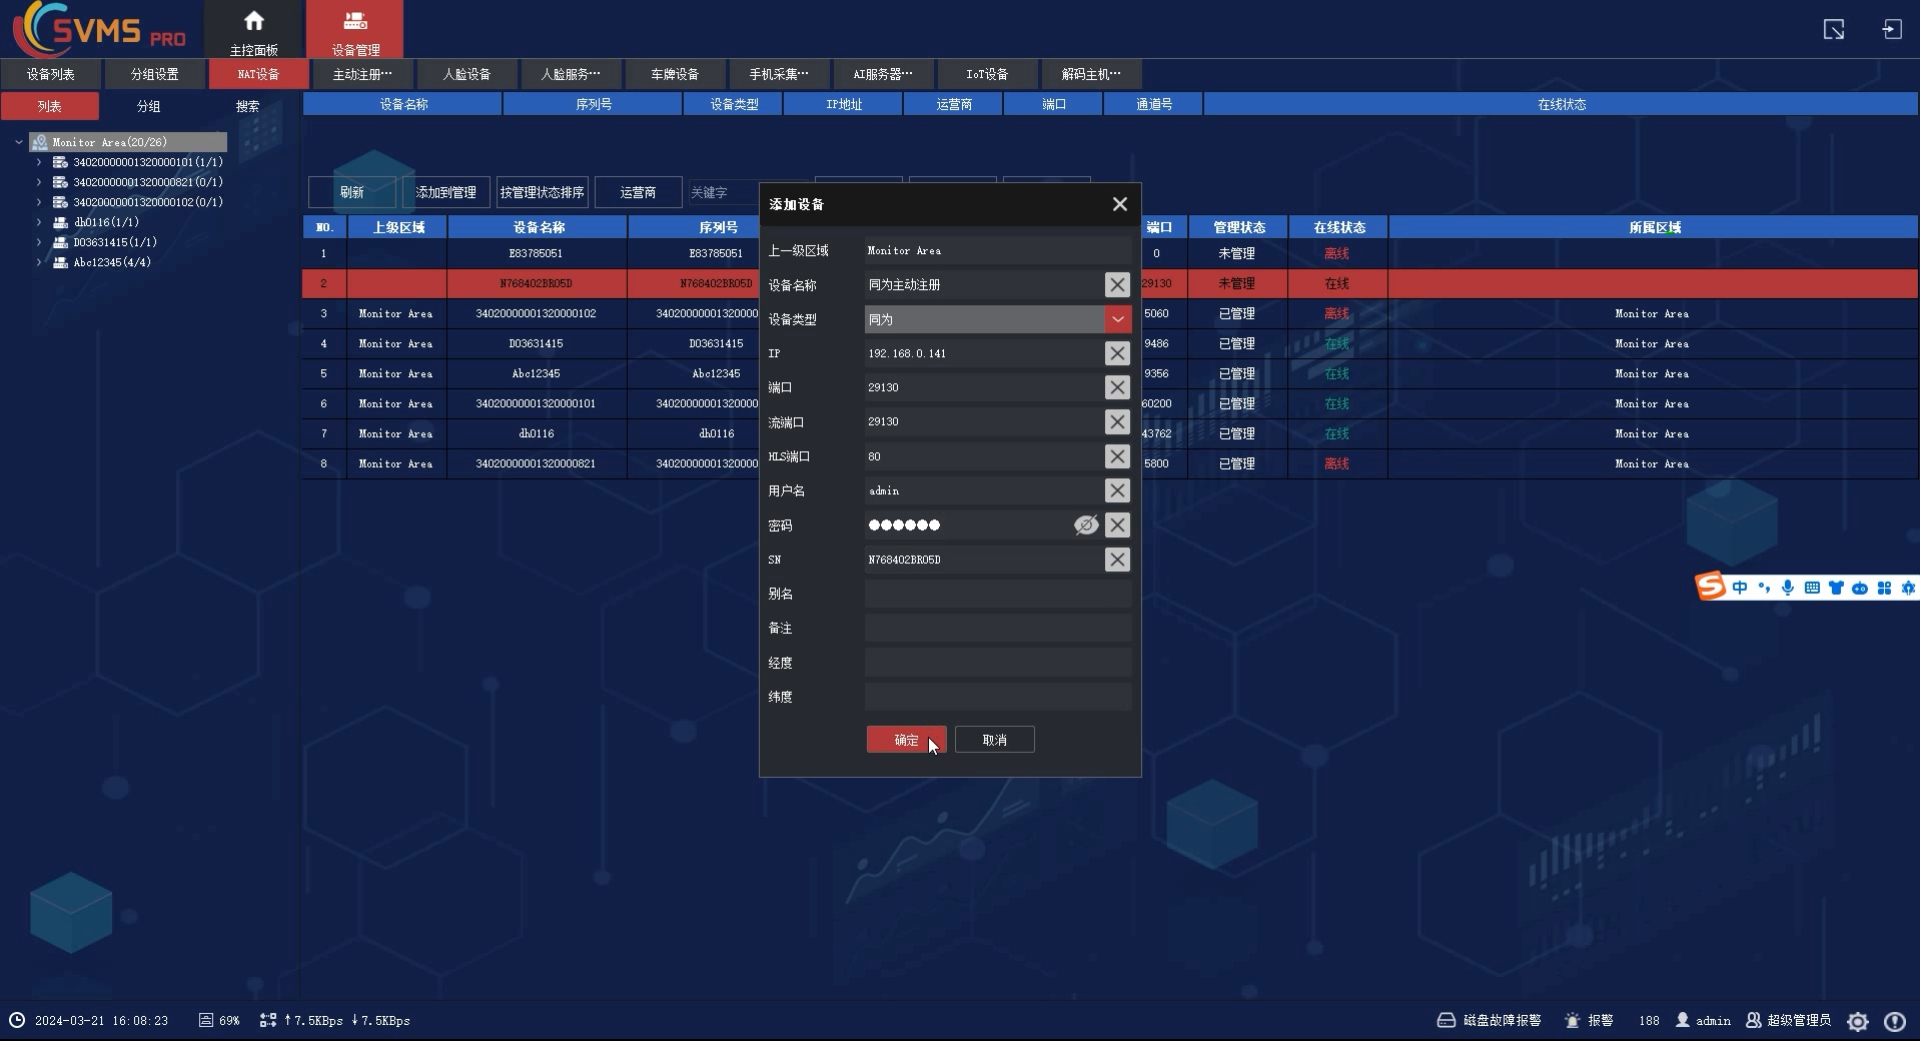Clear the IP address field
Image resolution: width=1920 pixels, height=1041 pixels.
[1117, 353]
